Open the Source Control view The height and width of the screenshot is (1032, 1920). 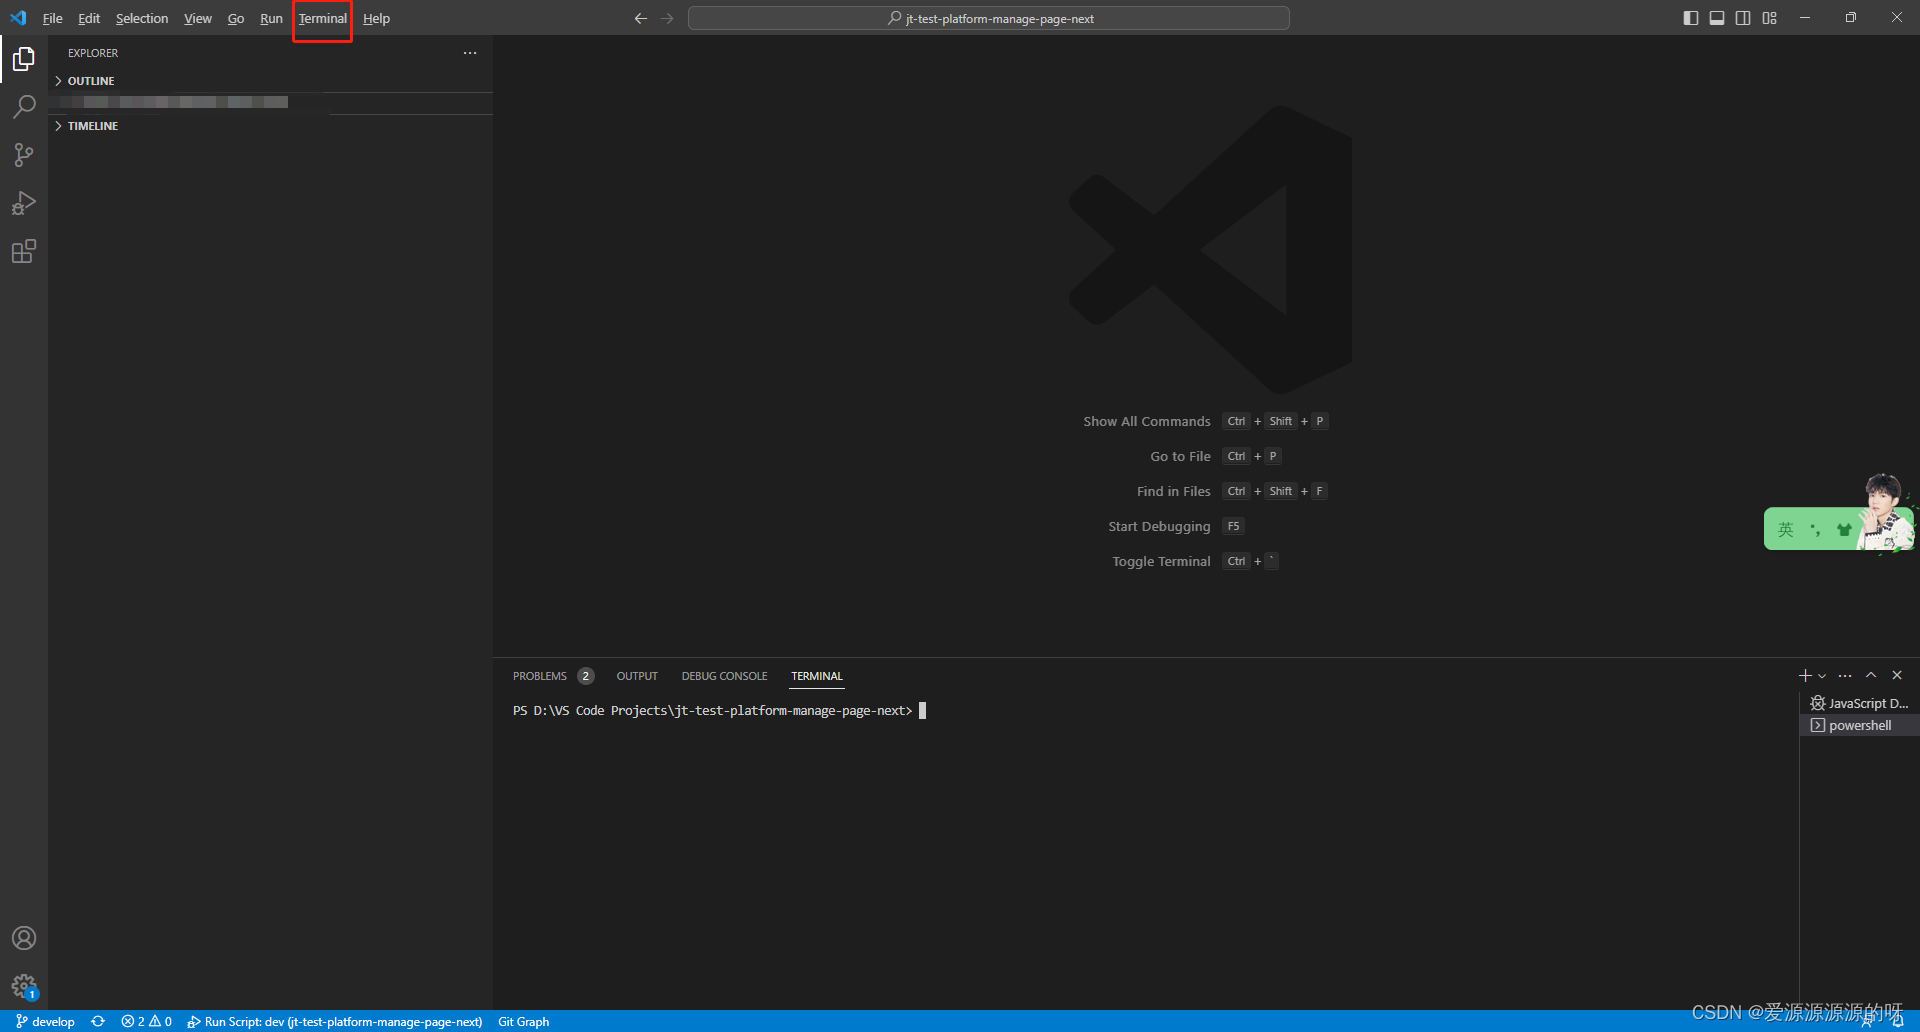point(24,155)
